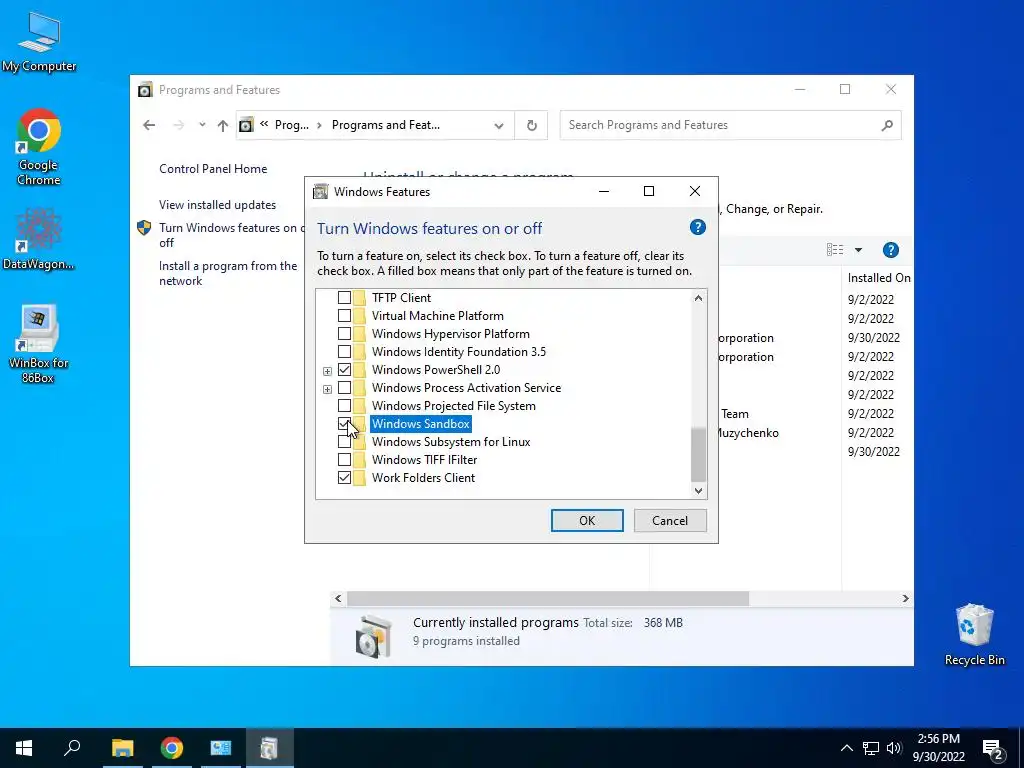Cancel the Windows Features dialog

[x=670, y=520]
